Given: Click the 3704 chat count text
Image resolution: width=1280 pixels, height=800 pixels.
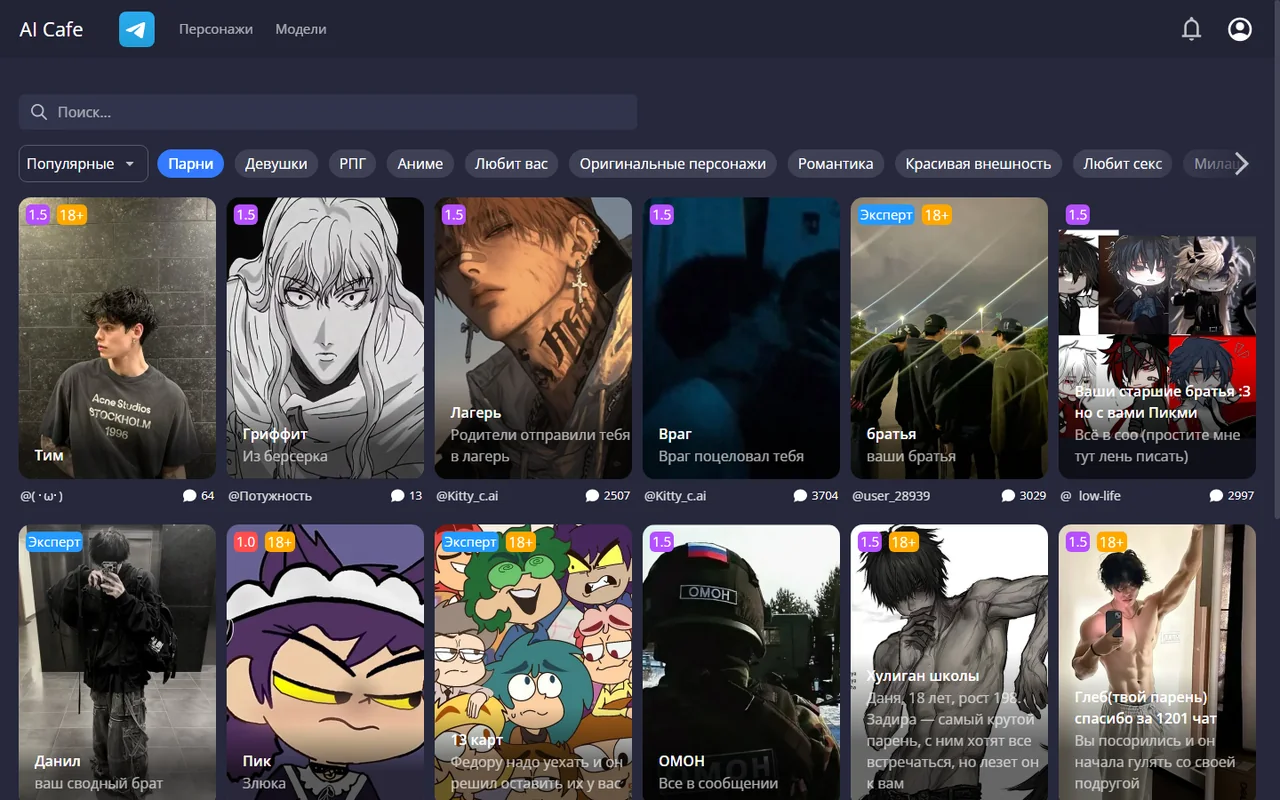Looking at the screenshot, I should (825, 496).
